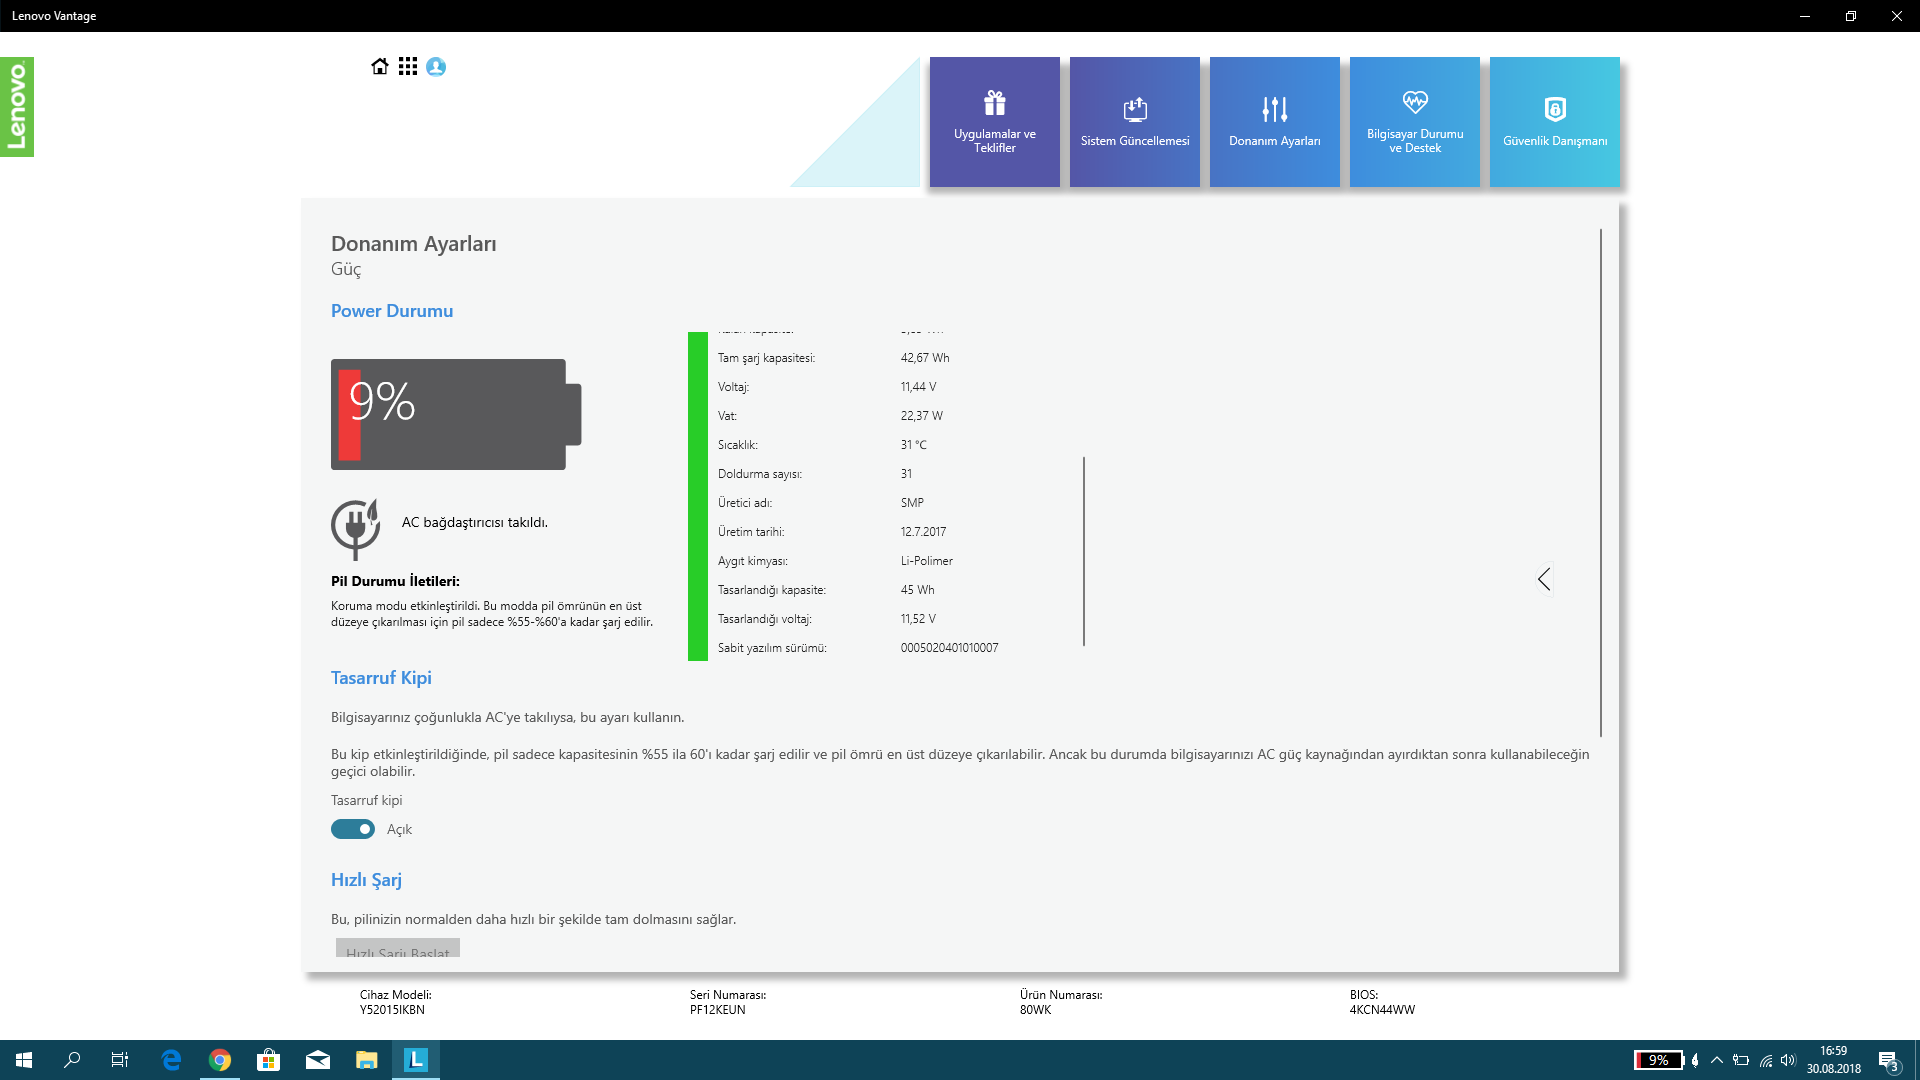Click the battery details list scrollbar

[1084, 550]
